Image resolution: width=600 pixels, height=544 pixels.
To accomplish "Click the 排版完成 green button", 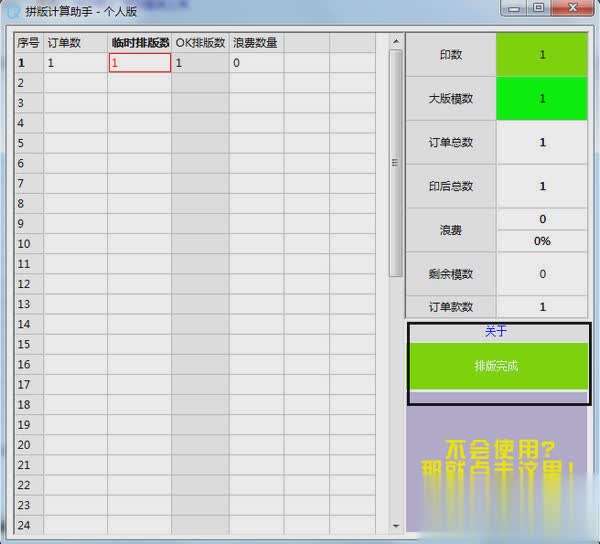I will (x=497, y=366).
